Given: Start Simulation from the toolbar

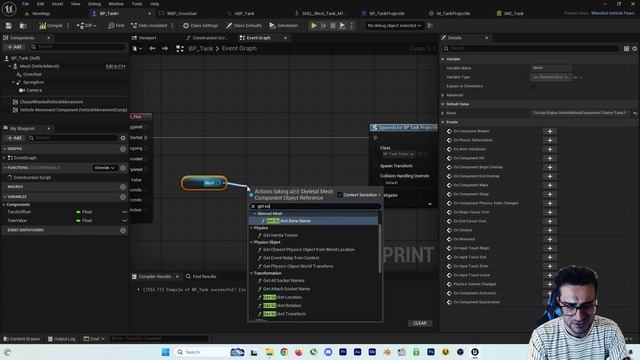Looking at the screenshot, I should tap(284, 26).
